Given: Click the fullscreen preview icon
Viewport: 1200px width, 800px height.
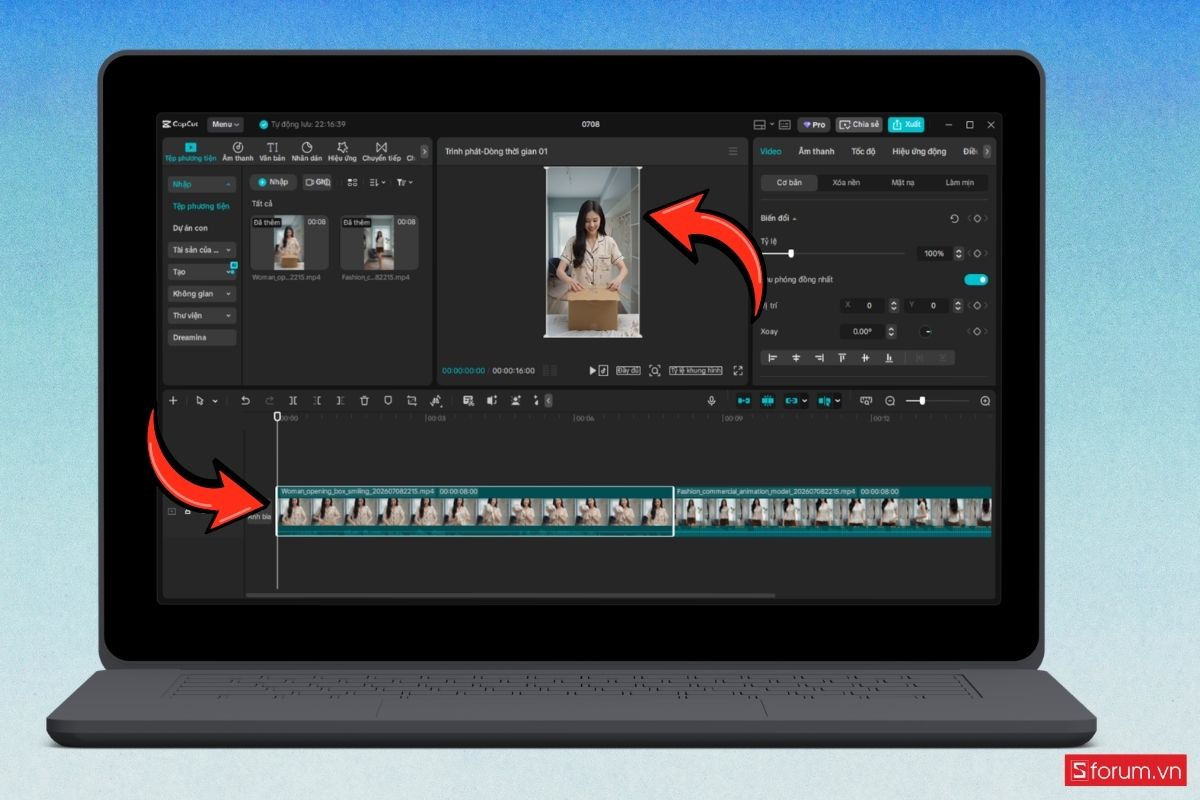Looking at the screenshot, I should click(738, 370).
